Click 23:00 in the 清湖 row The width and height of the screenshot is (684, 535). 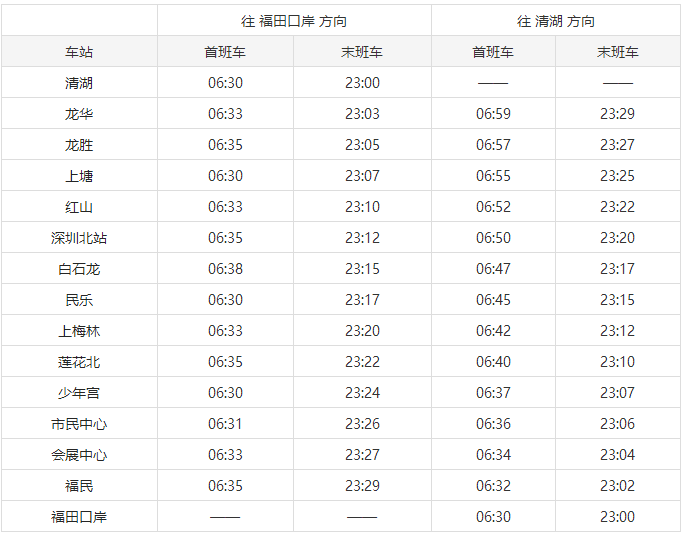coord(362,83)
